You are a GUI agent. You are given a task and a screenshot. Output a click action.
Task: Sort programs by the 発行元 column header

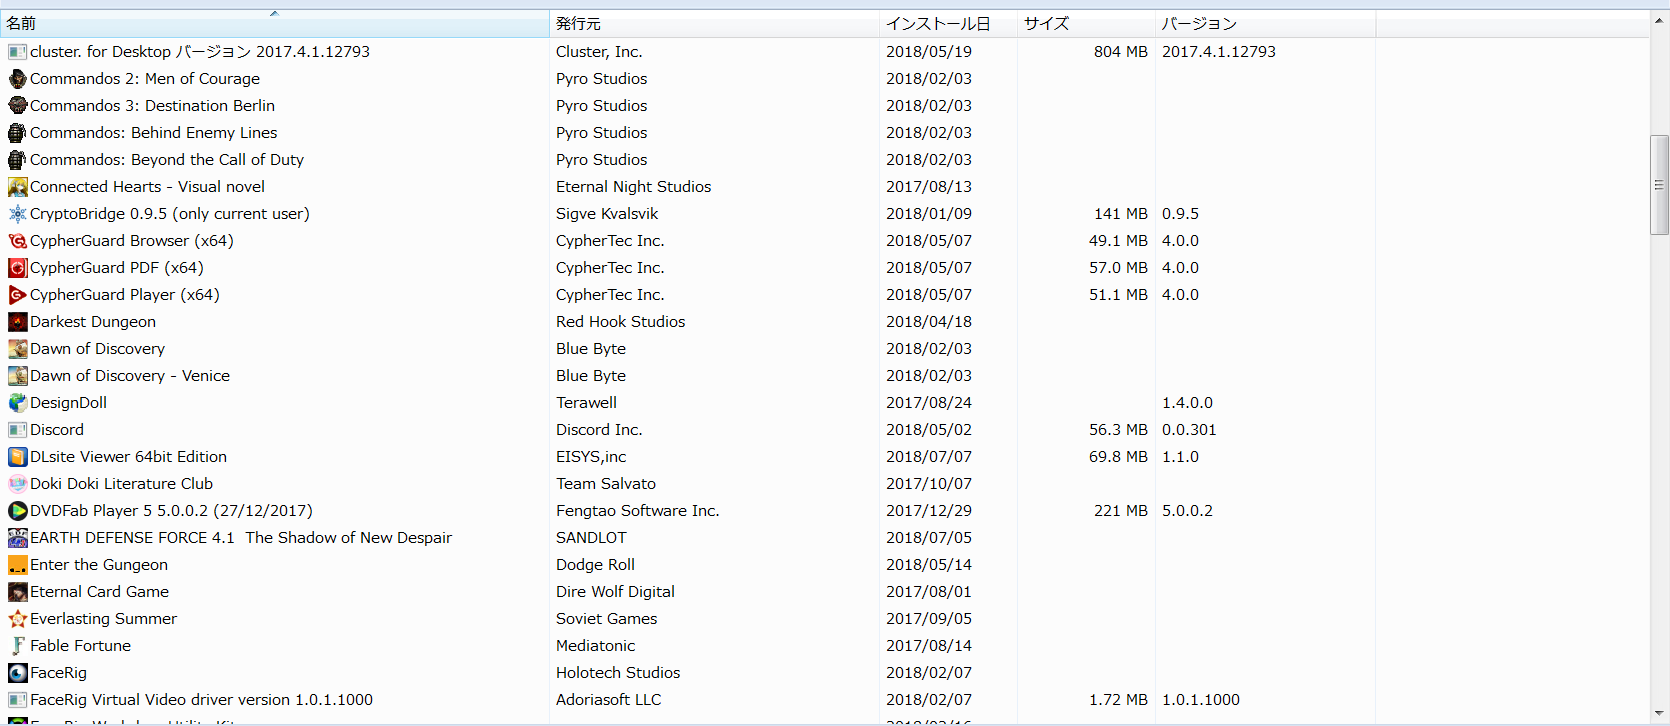[x=715, y=24]
